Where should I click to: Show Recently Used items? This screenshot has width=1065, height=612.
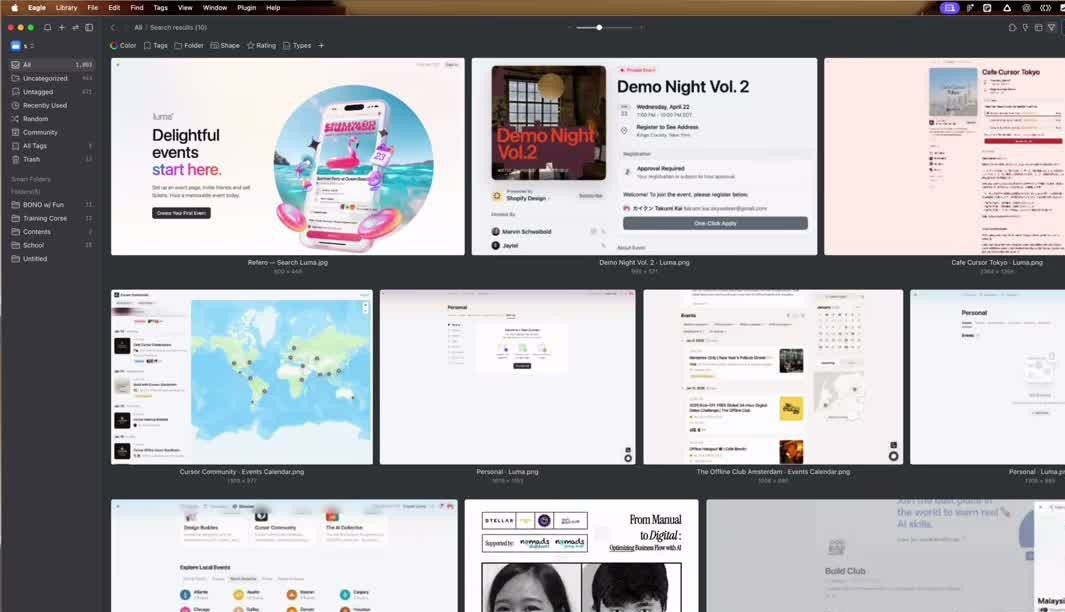(52, 105)
